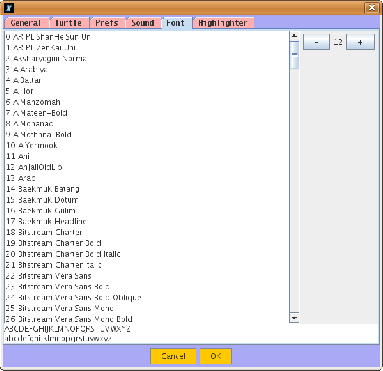Image resolution: width=383 pixels, height=371 pixels.
Task: Select font 3 Al Arabiya
Action: 147,69
